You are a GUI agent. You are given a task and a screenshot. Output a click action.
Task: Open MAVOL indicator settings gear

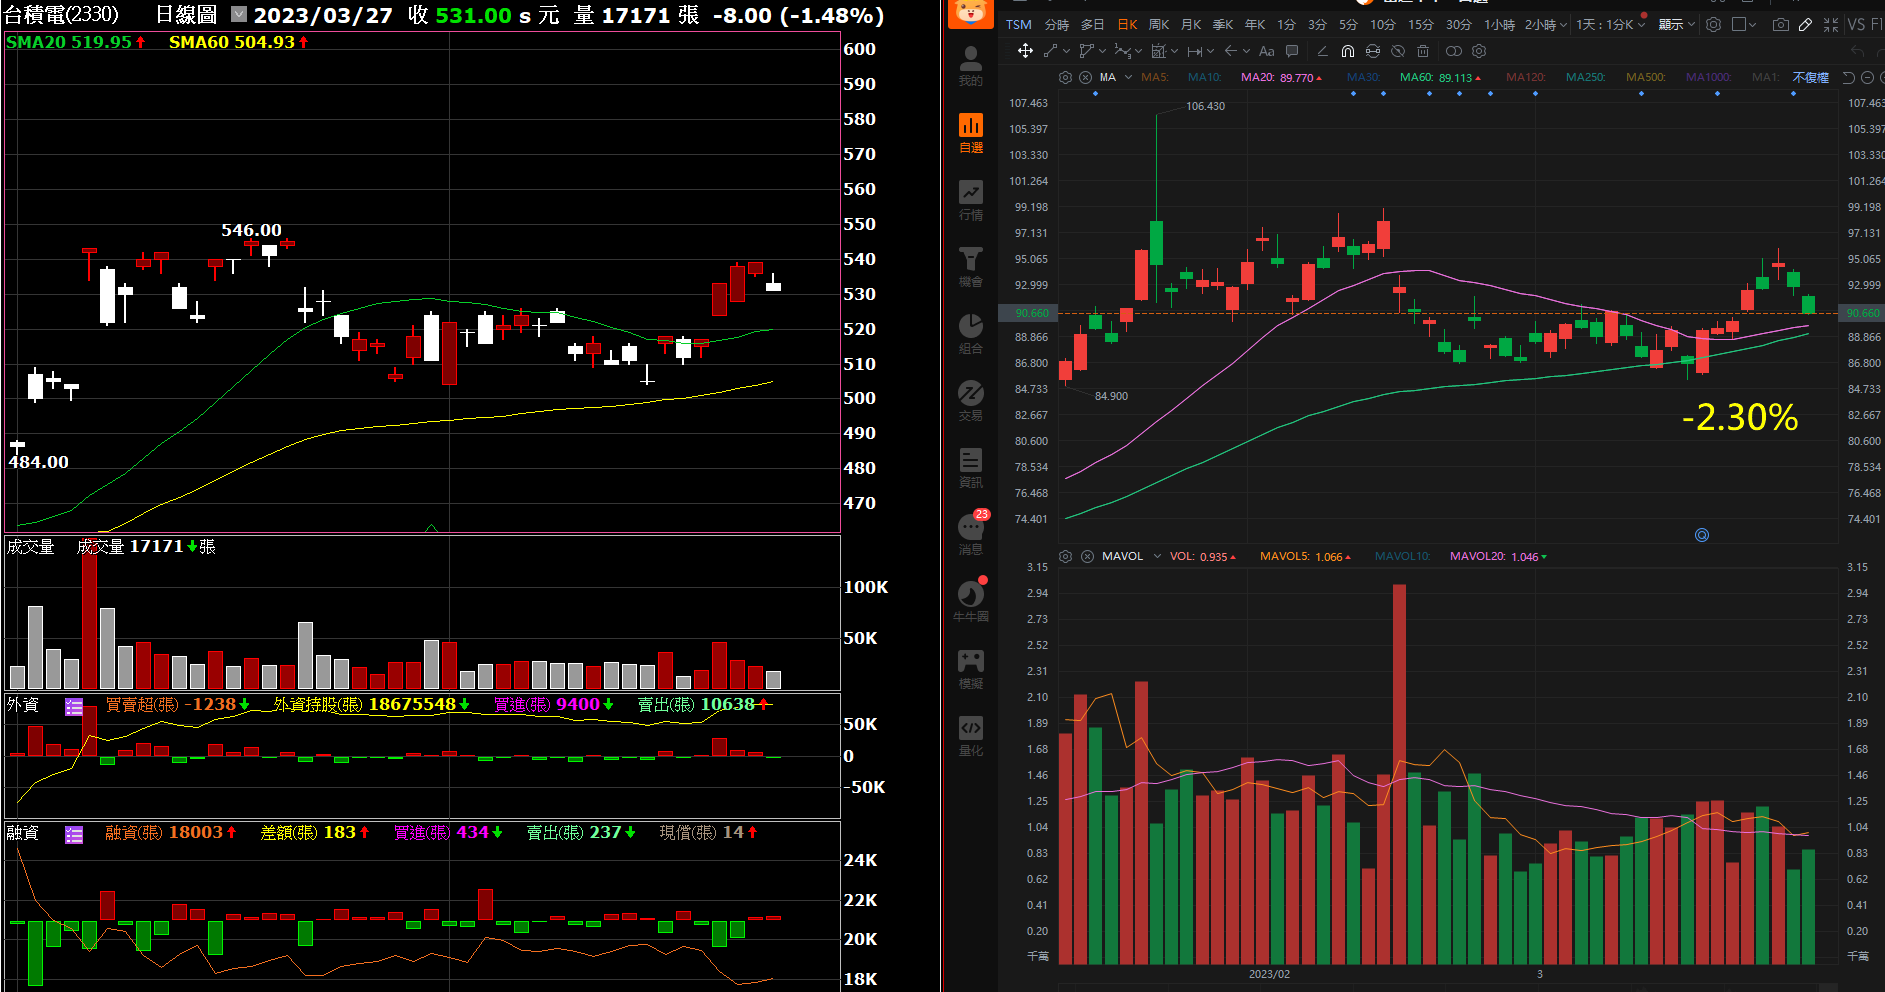tap(1065, 556)
